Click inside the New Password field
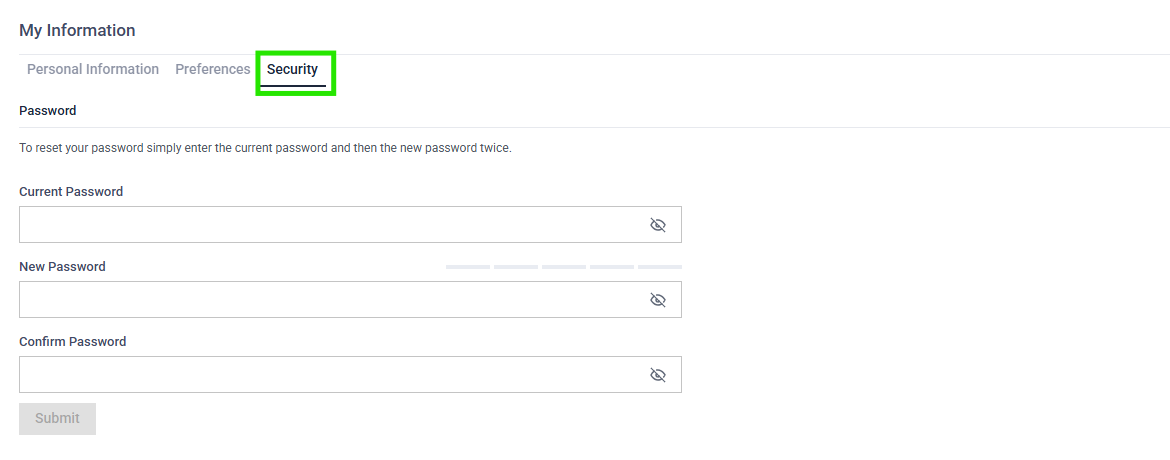The width and height of the screenshot is (1170, 460). point(330,300)
